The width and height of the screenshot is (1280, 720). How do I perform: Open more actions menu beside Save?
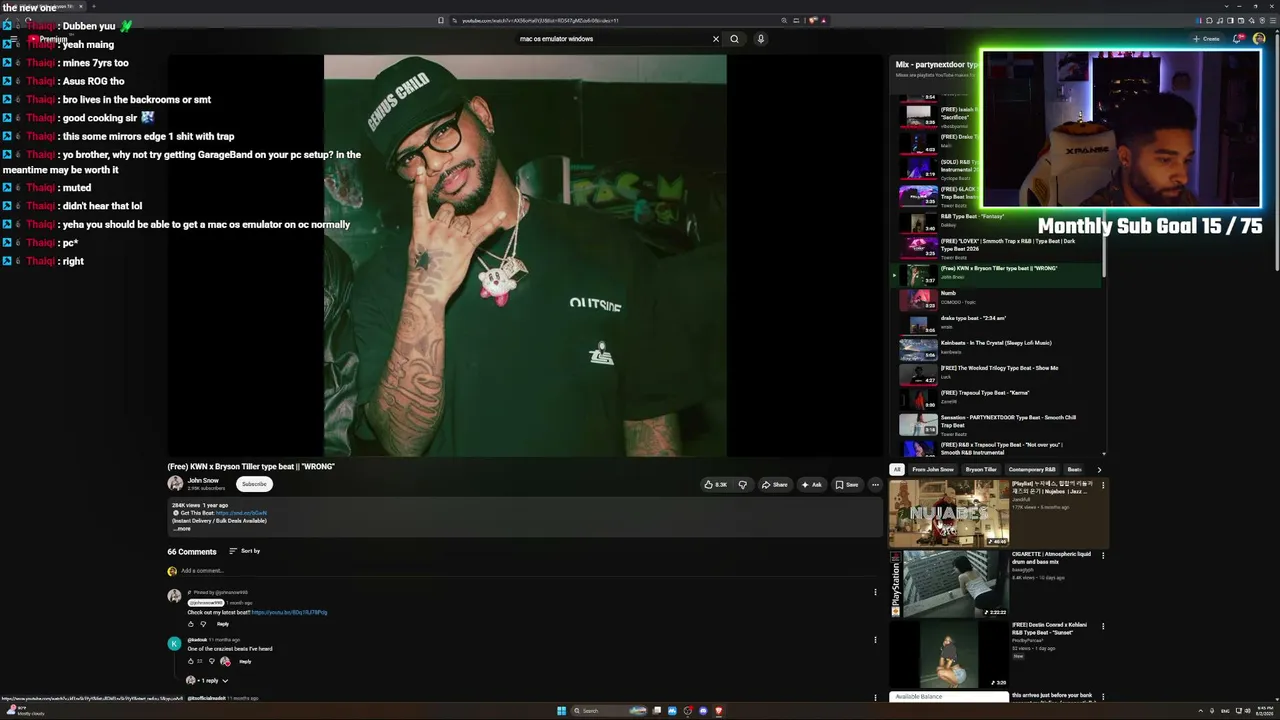click(875, 485)
